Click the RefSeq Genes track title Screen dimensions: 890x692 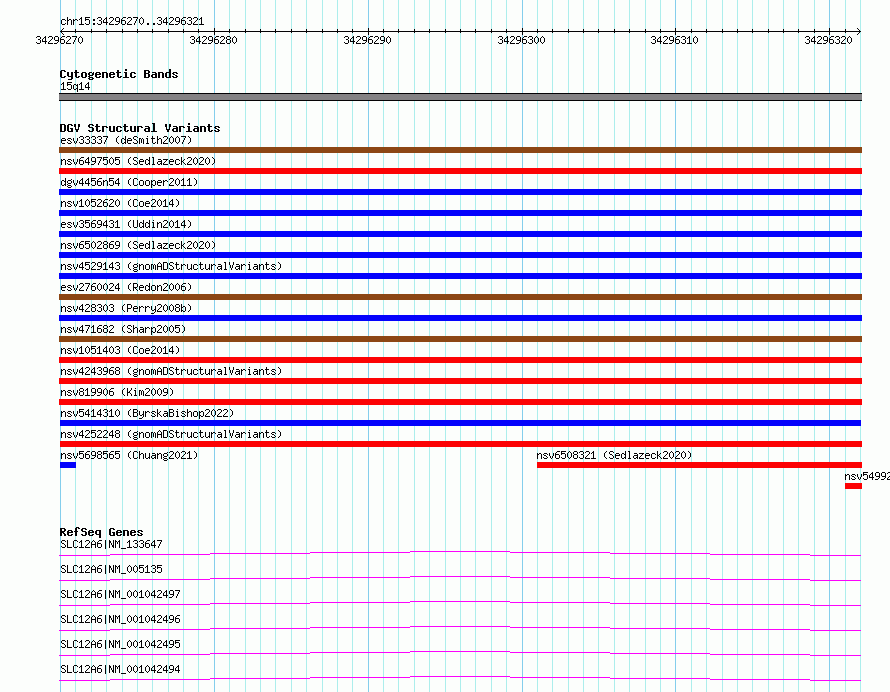point(101,532)
